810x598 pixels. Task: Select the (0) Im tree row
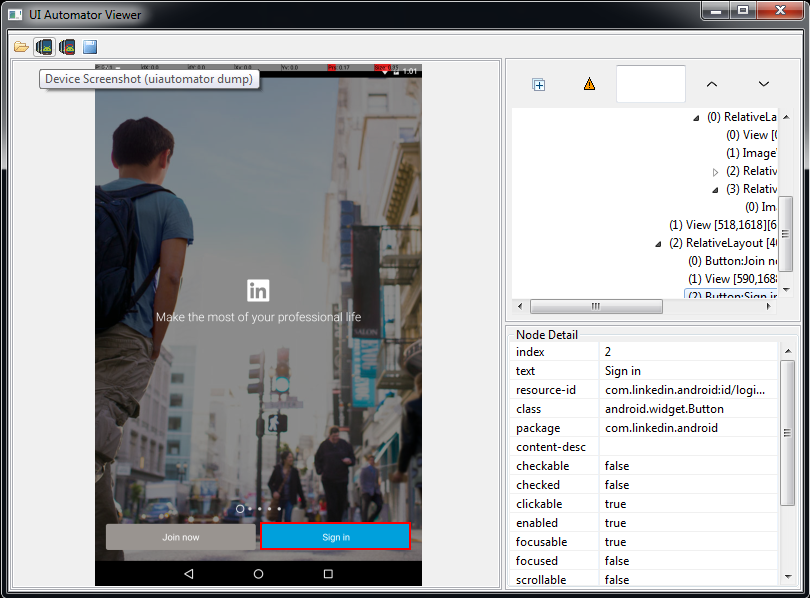tap(760, 207)
